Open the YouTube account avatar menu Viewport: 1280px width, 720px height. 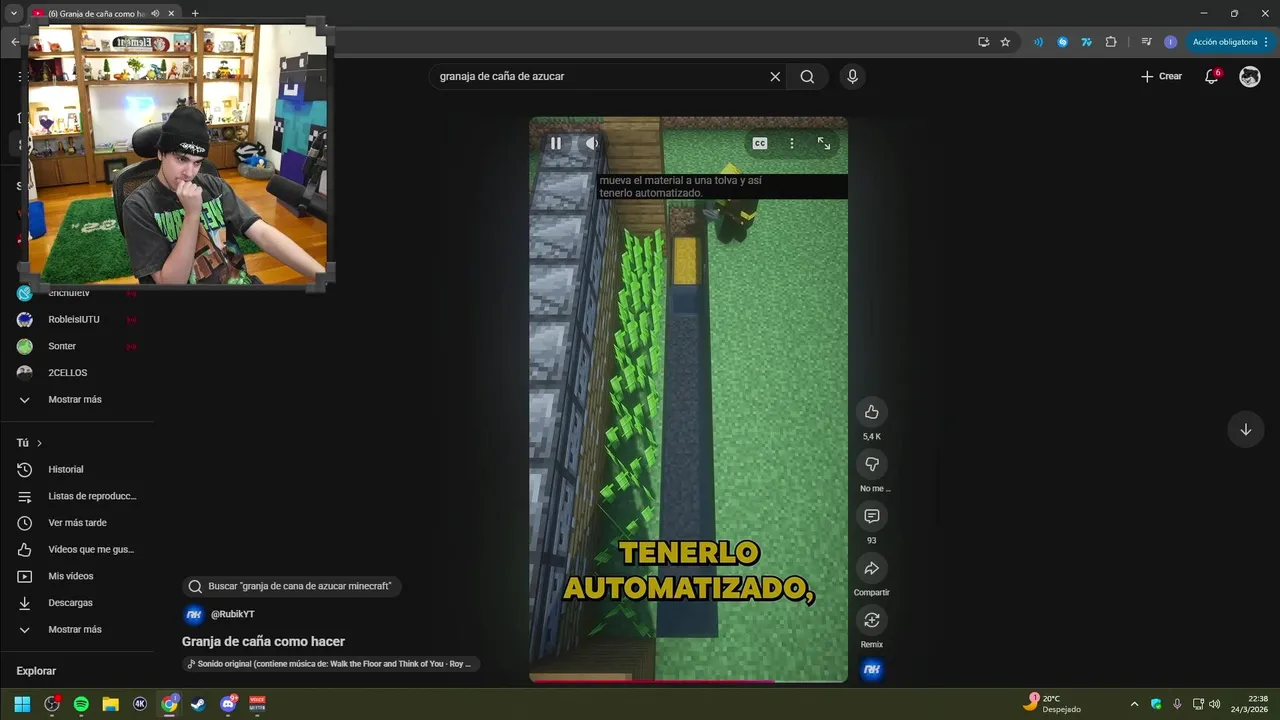[x=1250, y=76]
